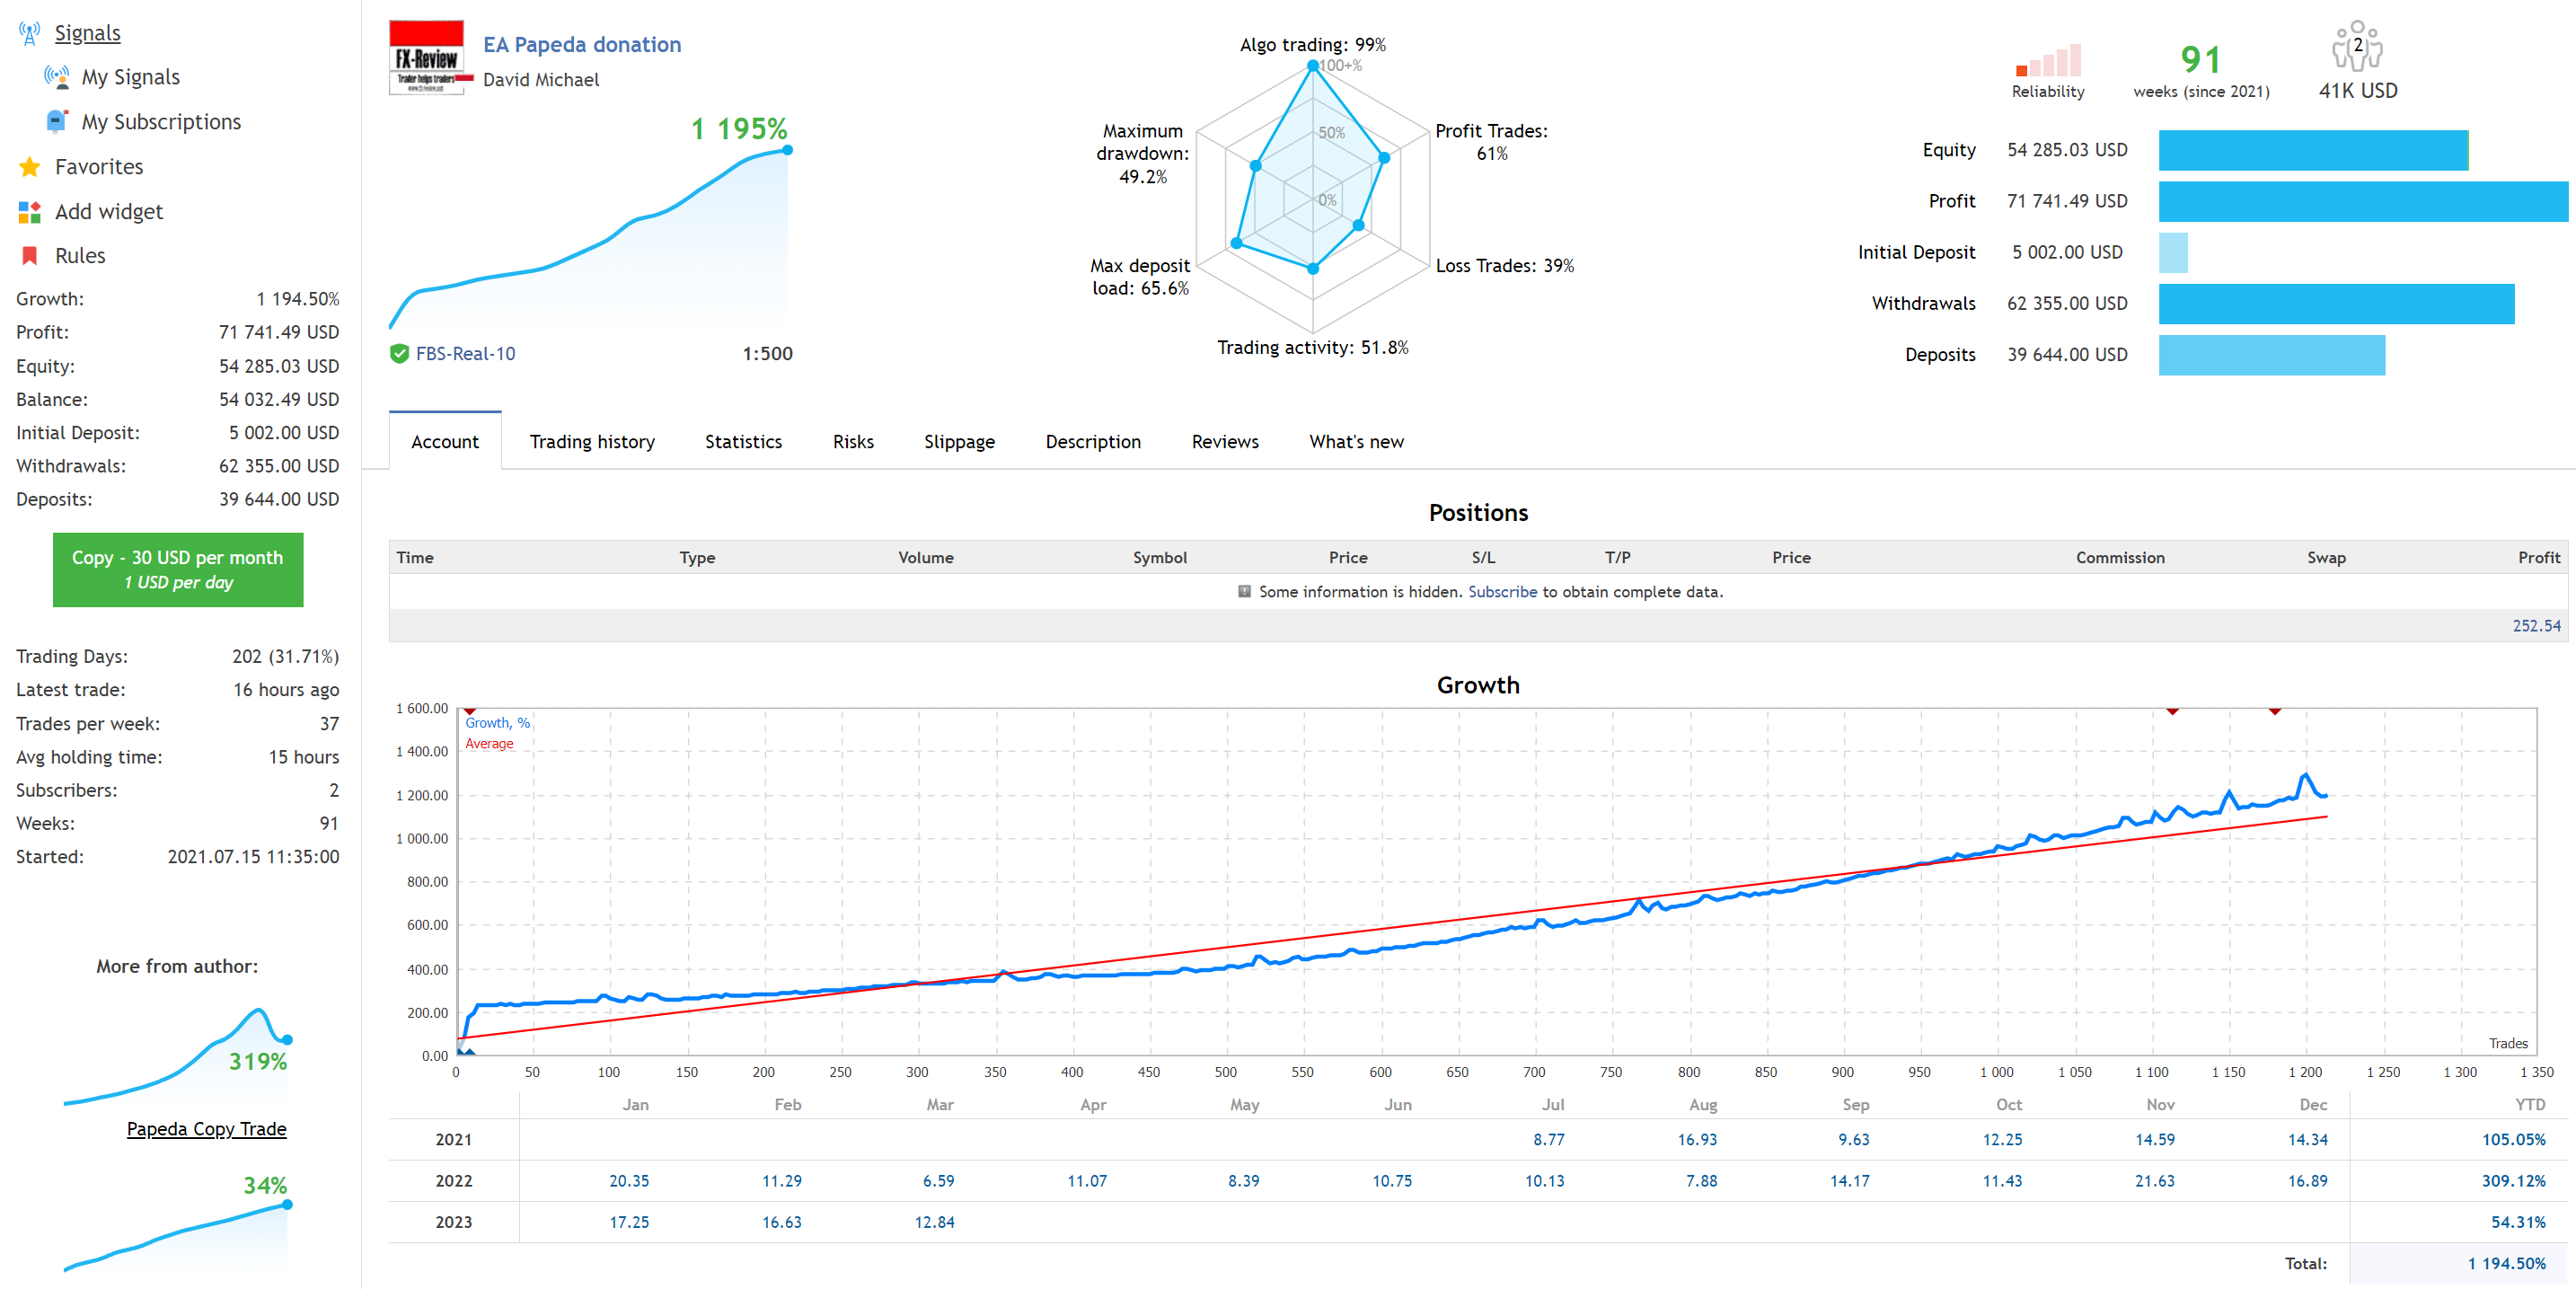The height and width of the screenshot is (1289, 2576).
Task: Click Total growth value 1 194.50%
Action: pyautogui.click(x=2506, y=1264)
